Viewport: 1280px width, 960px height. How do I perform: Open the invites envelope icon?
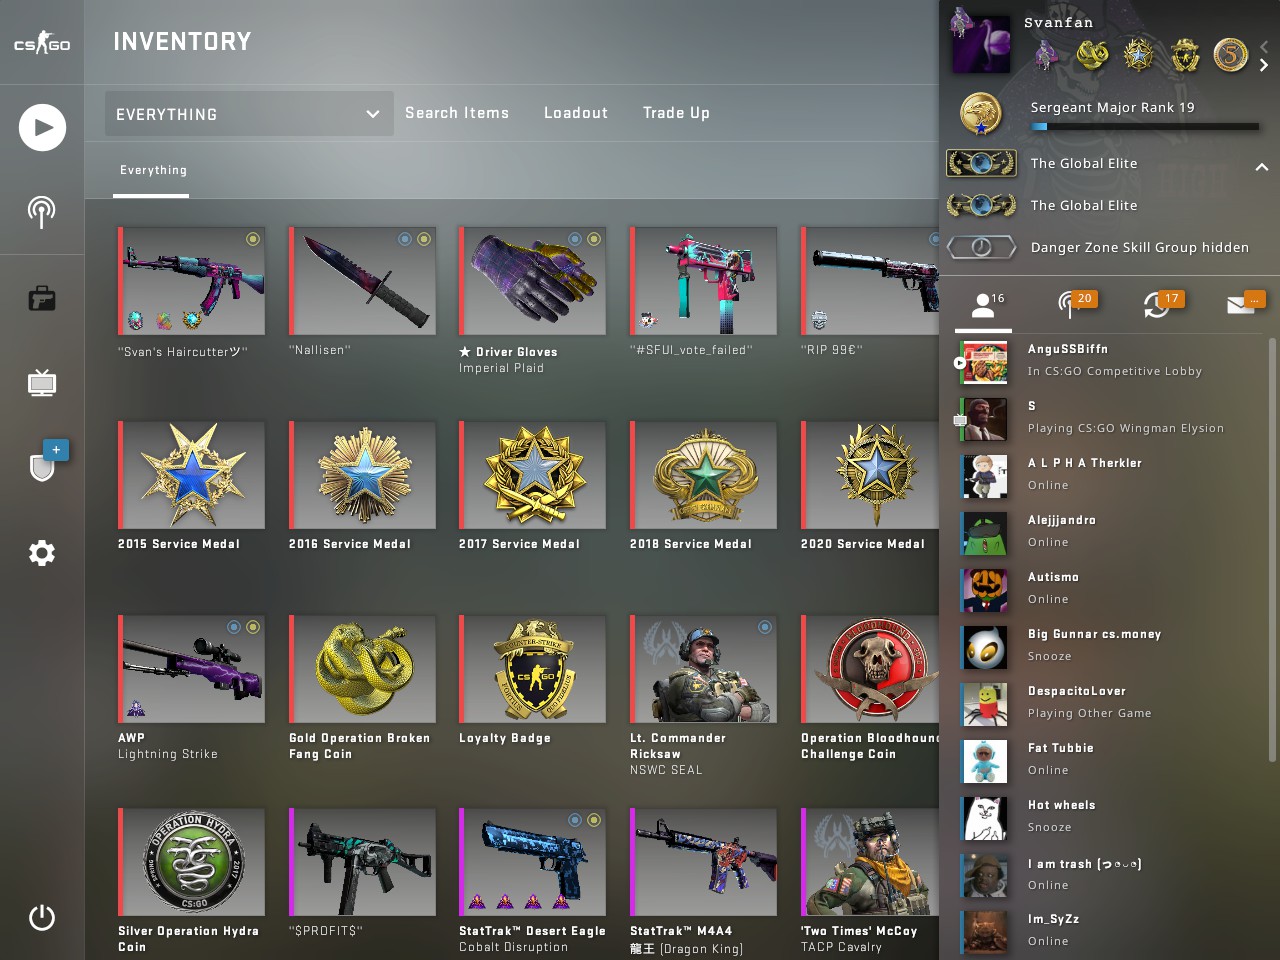coord(1245,303)
